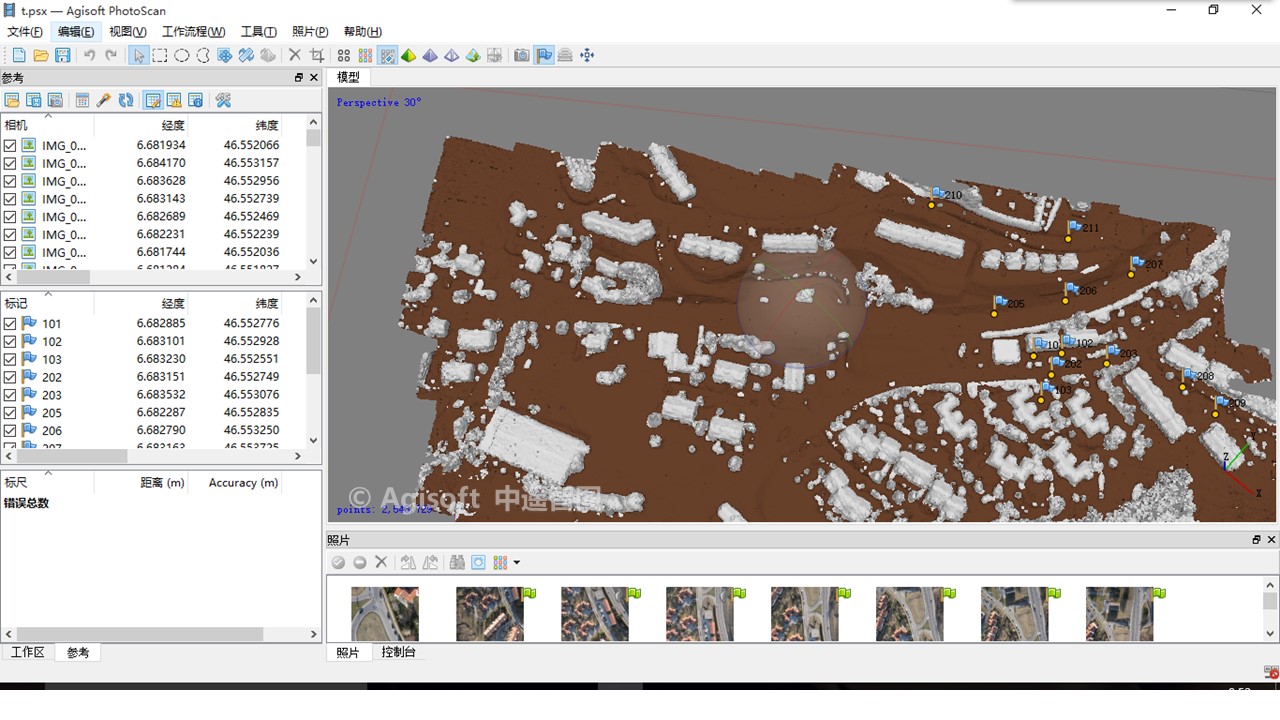Viewport: 1280px width, 720px height.
Task: Switch to the 工作区 tab
Action: click(x=27, y=652)
